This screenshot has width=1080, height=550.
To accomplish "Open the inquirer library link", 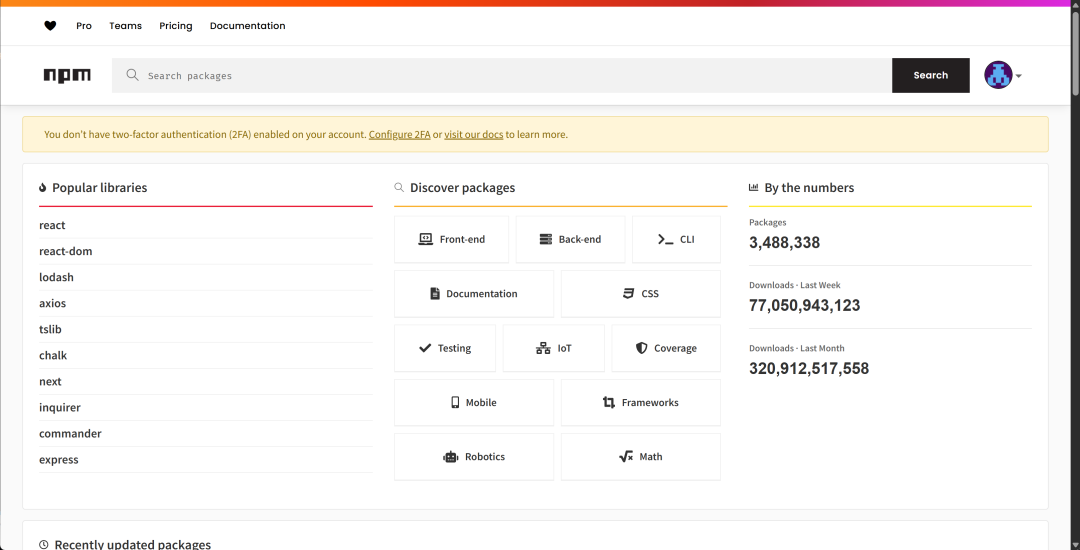I will point(60,408).
